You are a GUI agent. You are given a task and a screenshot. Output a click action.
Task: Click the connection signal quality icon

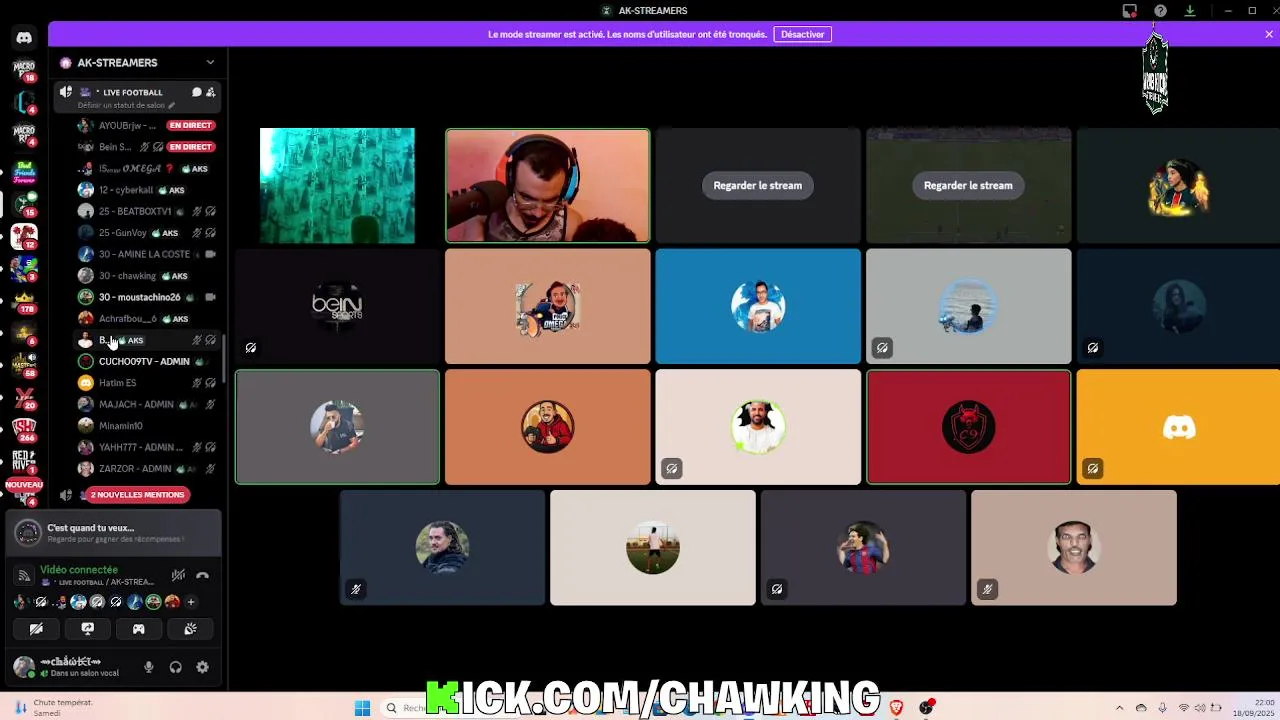24,575
